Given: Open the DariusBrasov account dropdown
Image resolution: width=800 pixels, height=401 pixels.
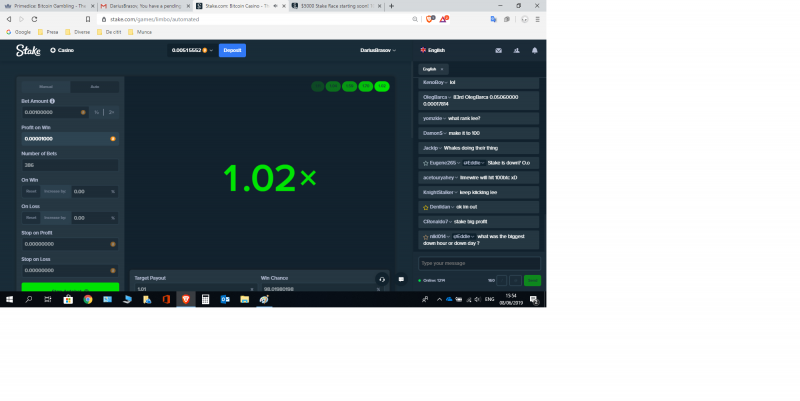Looking at the screenshot, I should point(378,51).
